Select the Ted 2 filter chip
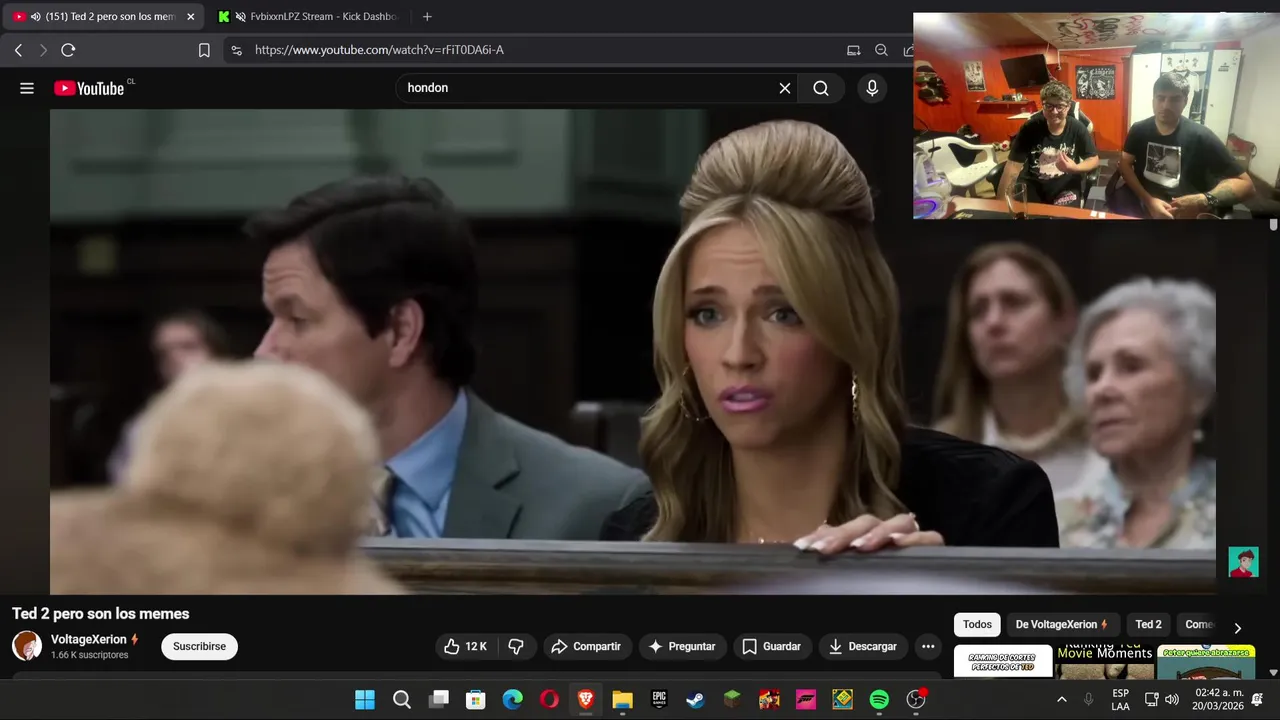Image resolution: width=1280 pixels, height=720 pixels. [1148, 624]
